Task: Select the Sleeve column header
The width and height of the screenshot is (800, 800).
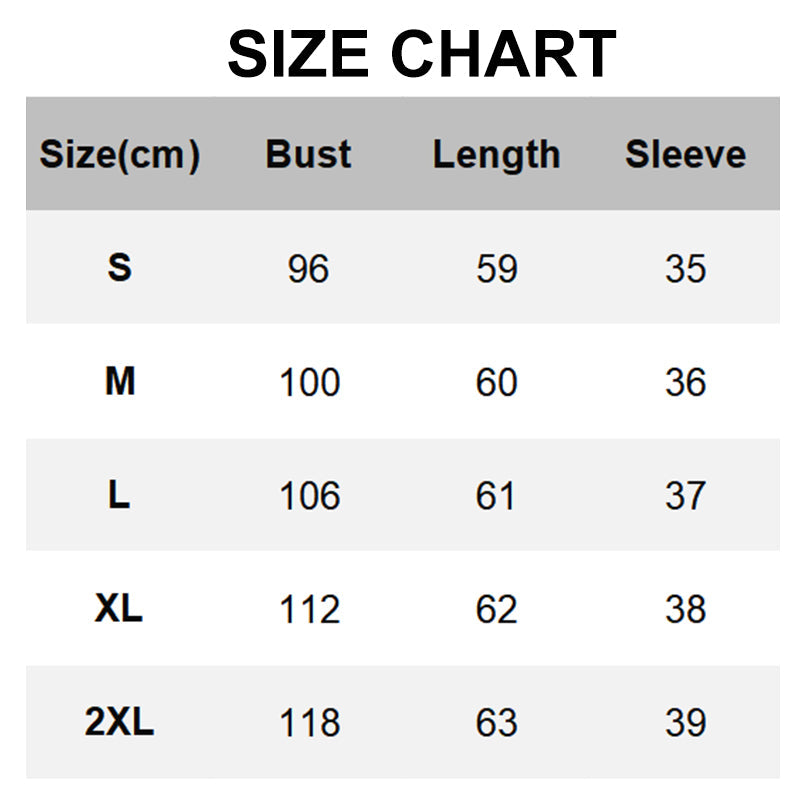Action: (685, 154)
